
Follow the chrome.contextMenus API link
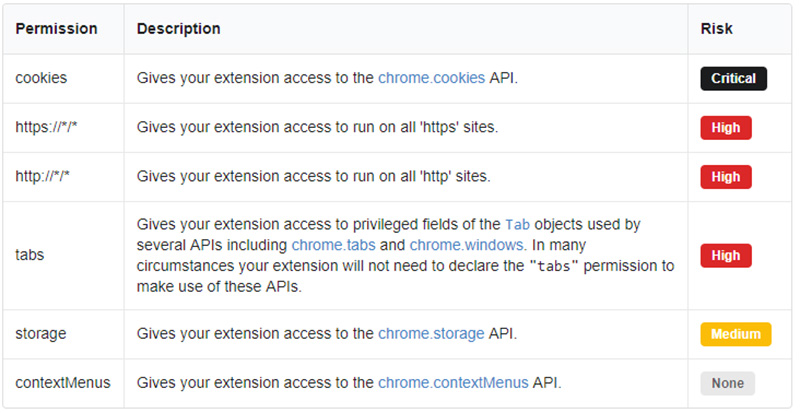tap(453, 383)
